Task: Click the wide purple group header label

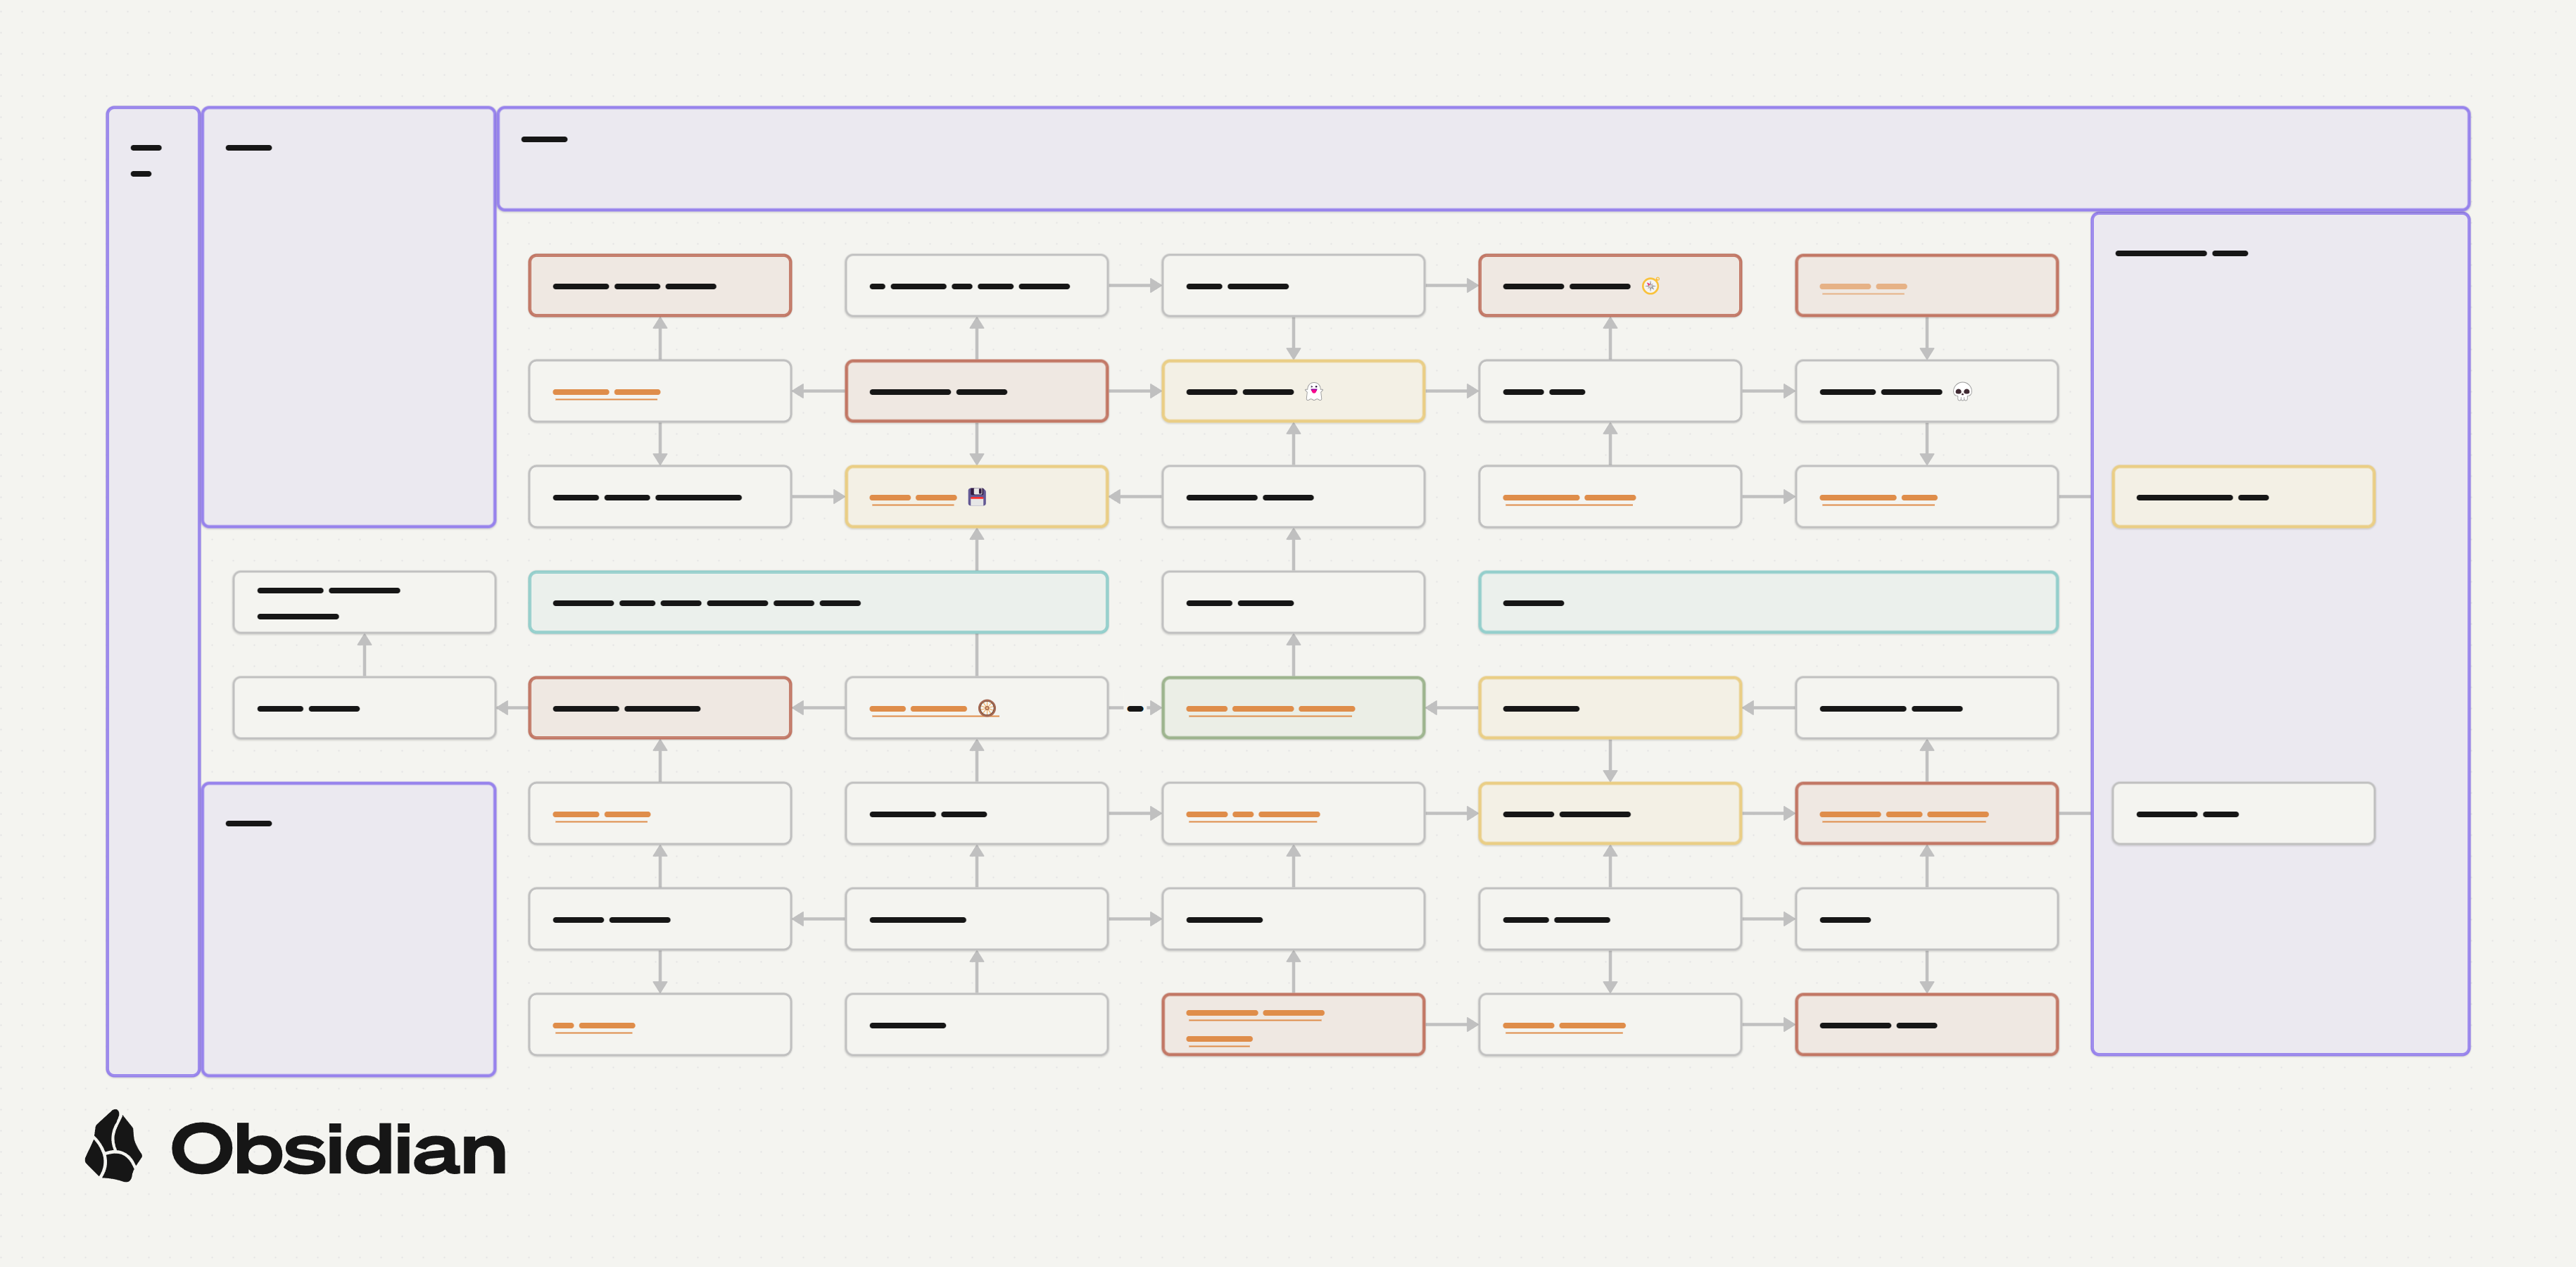Action: click(x=544, y=140)
